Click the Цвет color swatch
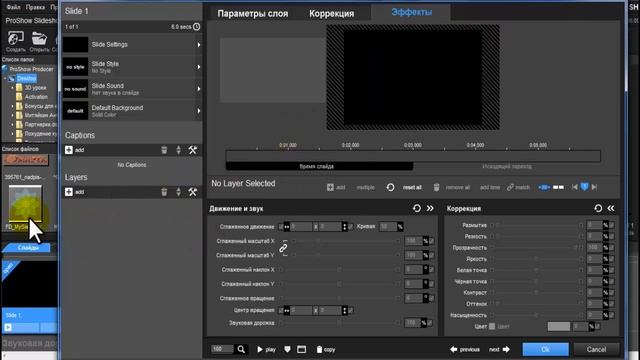Viewport: 640px width, 360px height. (x=559, y=327)
